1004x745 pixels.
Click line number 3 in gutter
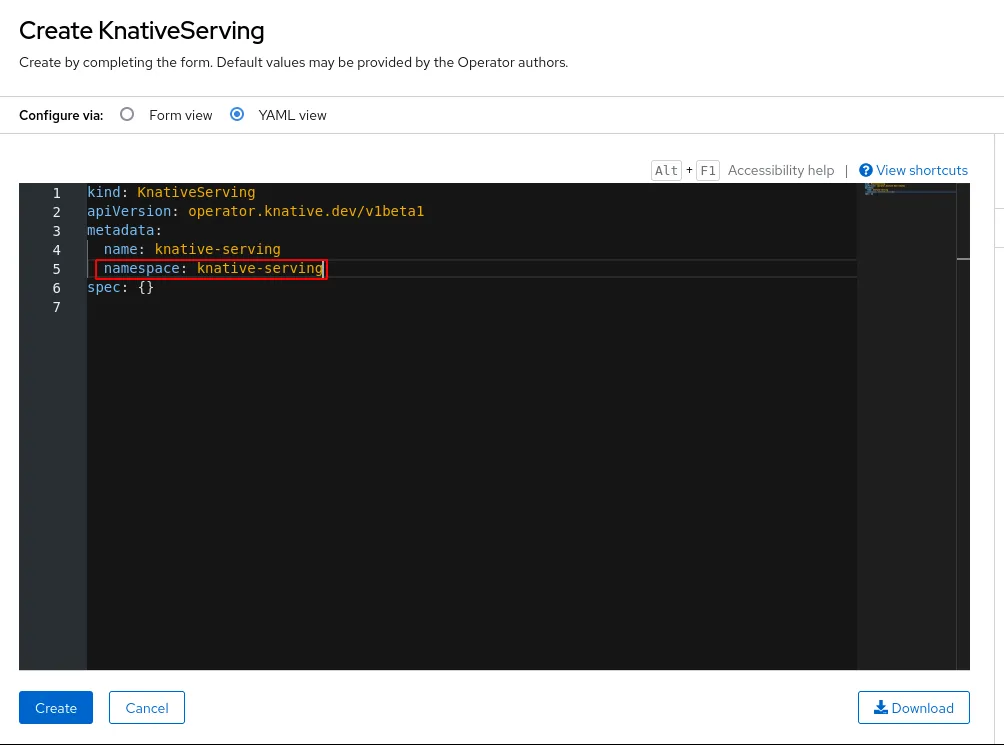(x=57, y=231)
